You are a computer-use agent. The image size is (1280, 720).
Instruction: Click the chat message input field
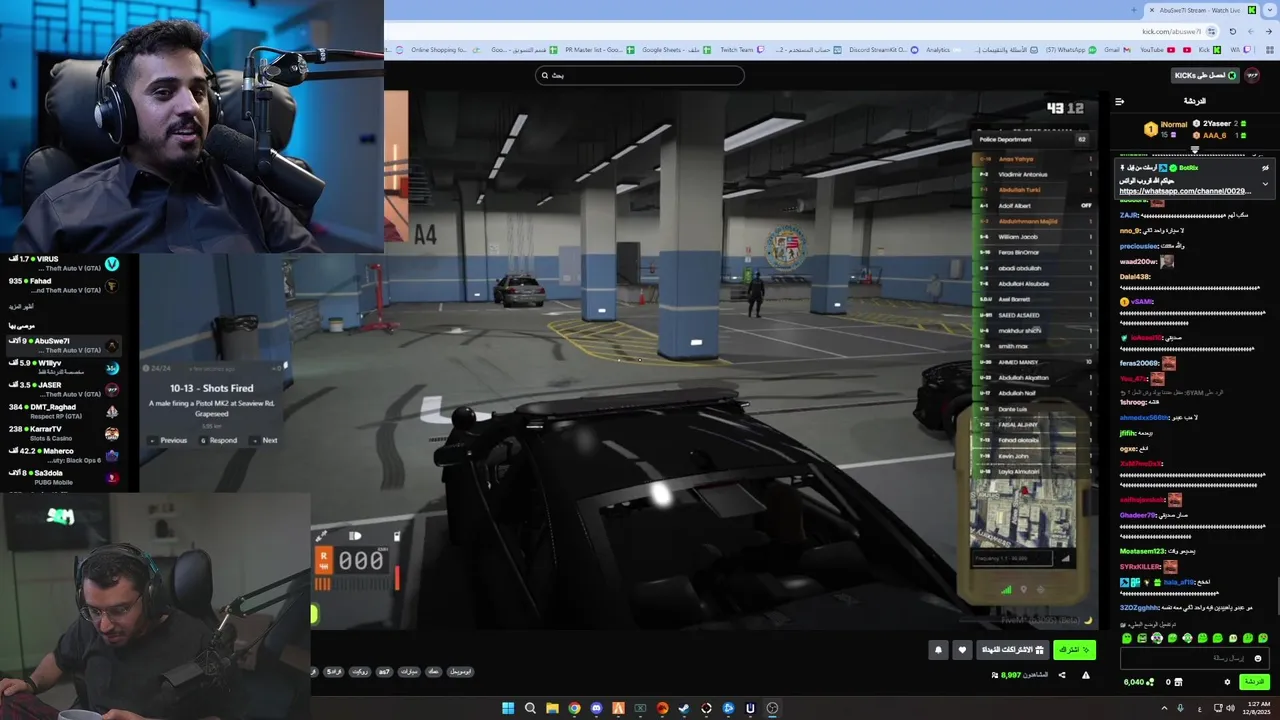(1194, 658)
